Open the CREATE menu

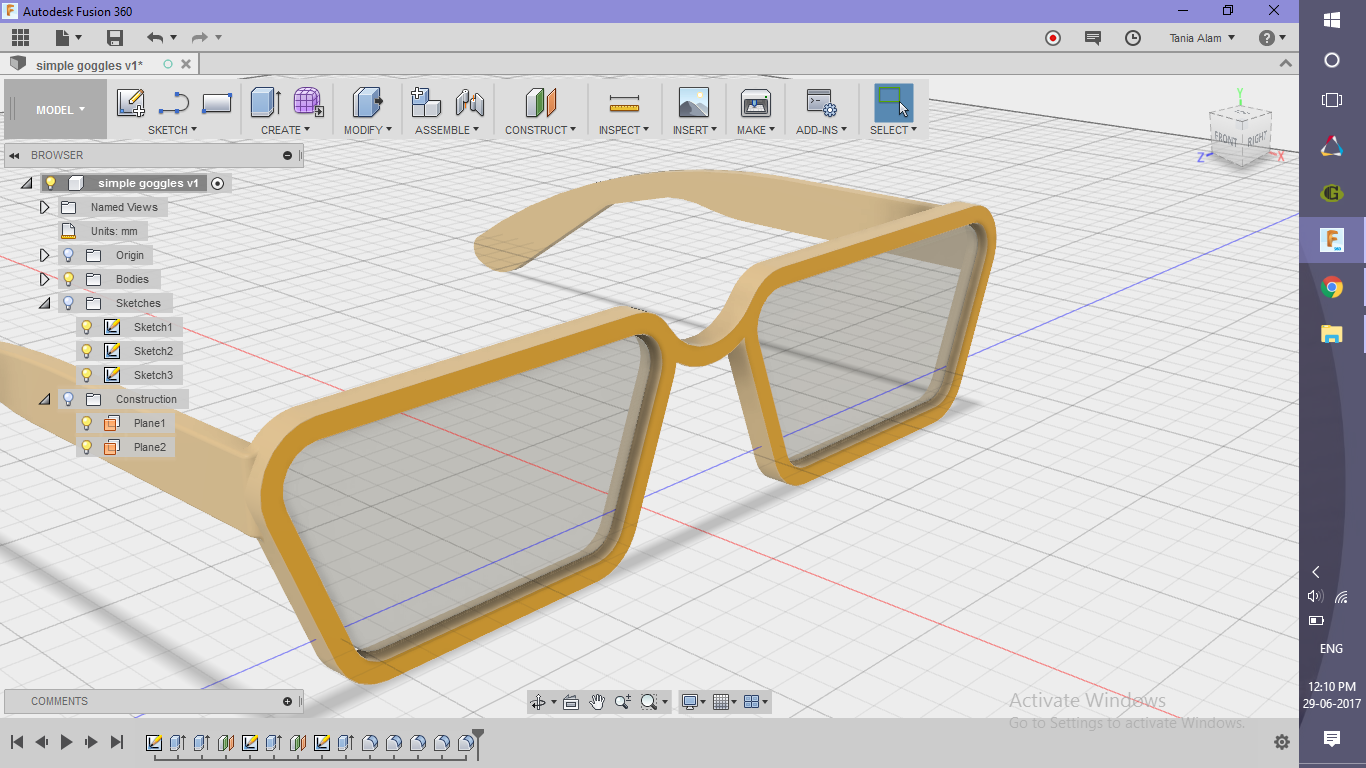(285, 130)
